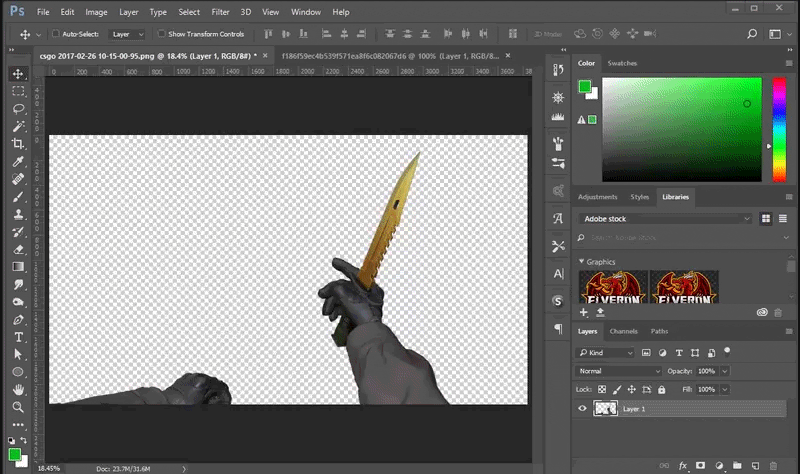Open the Adjustments panel tab
This screenshot has height=474, width=800.
pos(597,197)
